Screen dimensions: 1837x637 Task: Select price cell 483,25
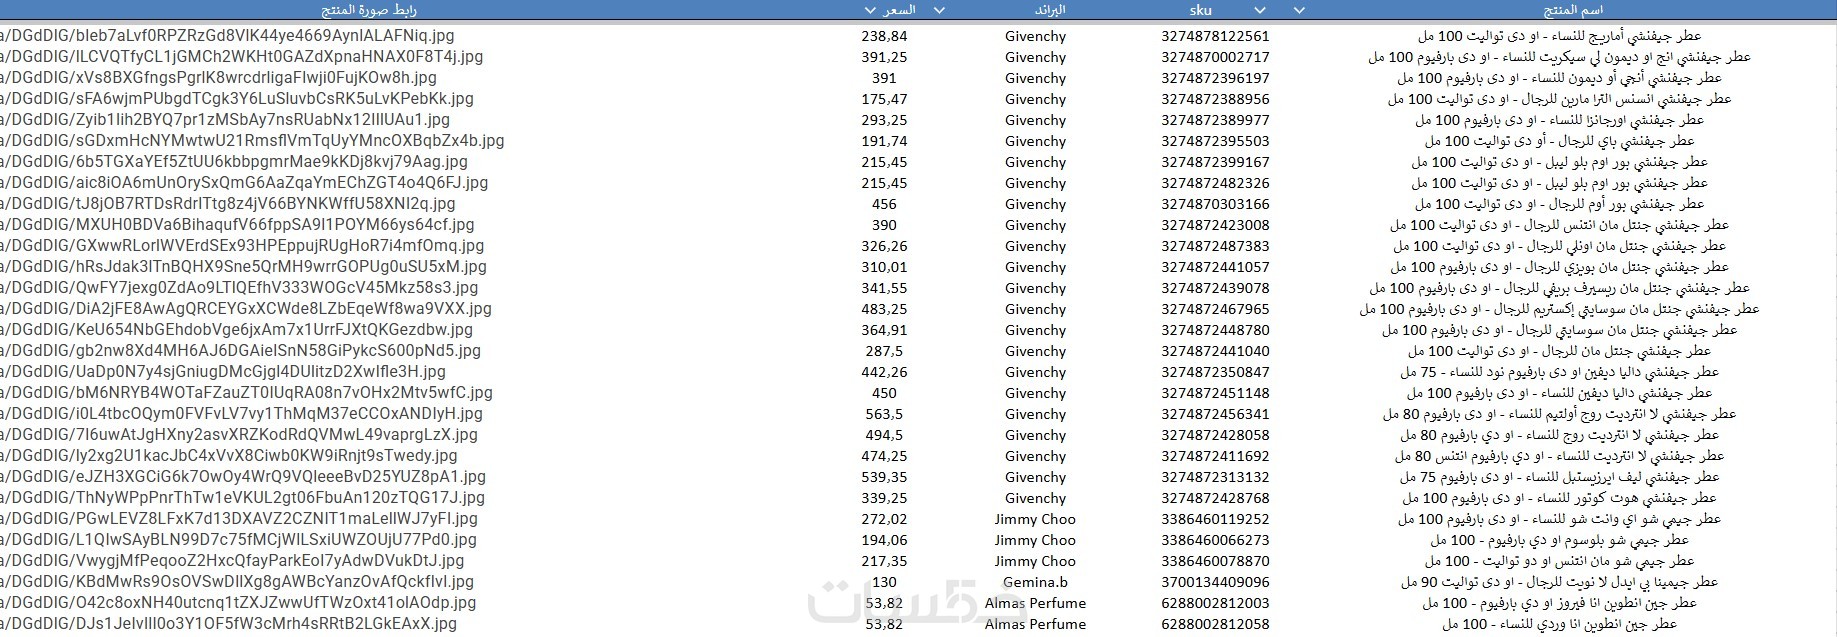click(x=884, y=309)
